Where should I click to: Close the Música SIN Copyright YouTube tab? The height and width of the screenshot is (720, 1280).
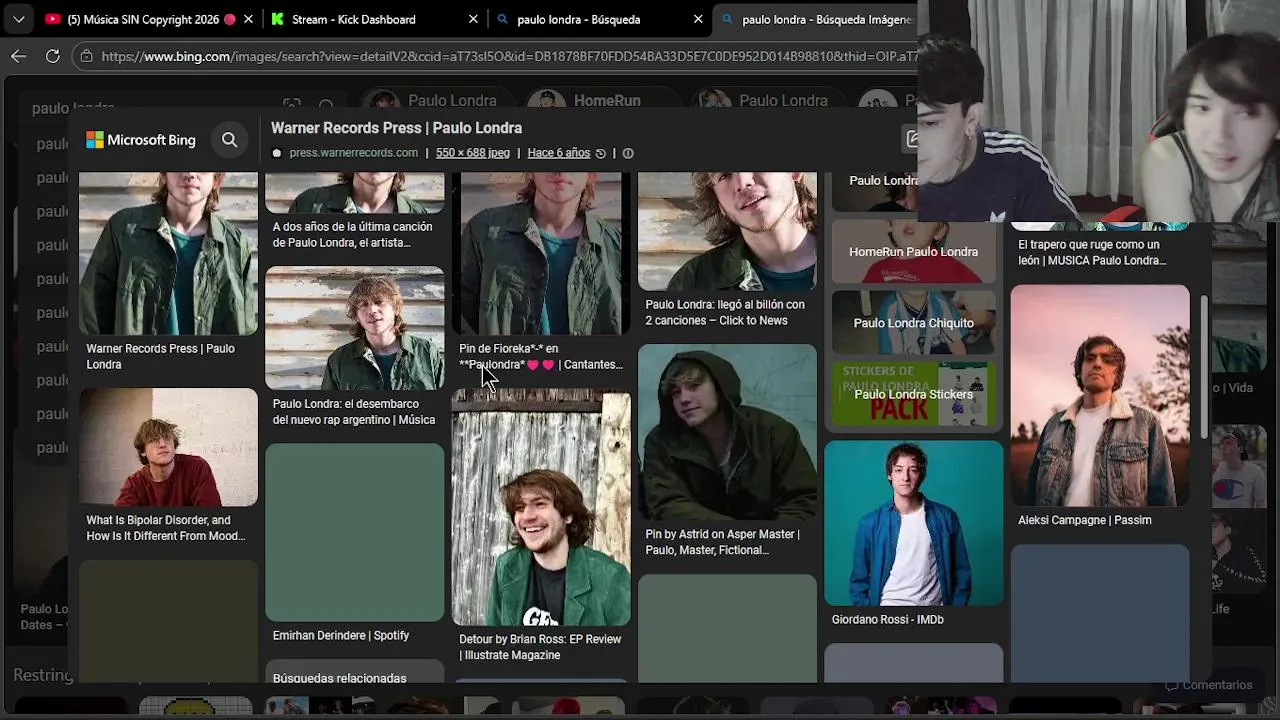pyautogui.click(x=248, y=19)
